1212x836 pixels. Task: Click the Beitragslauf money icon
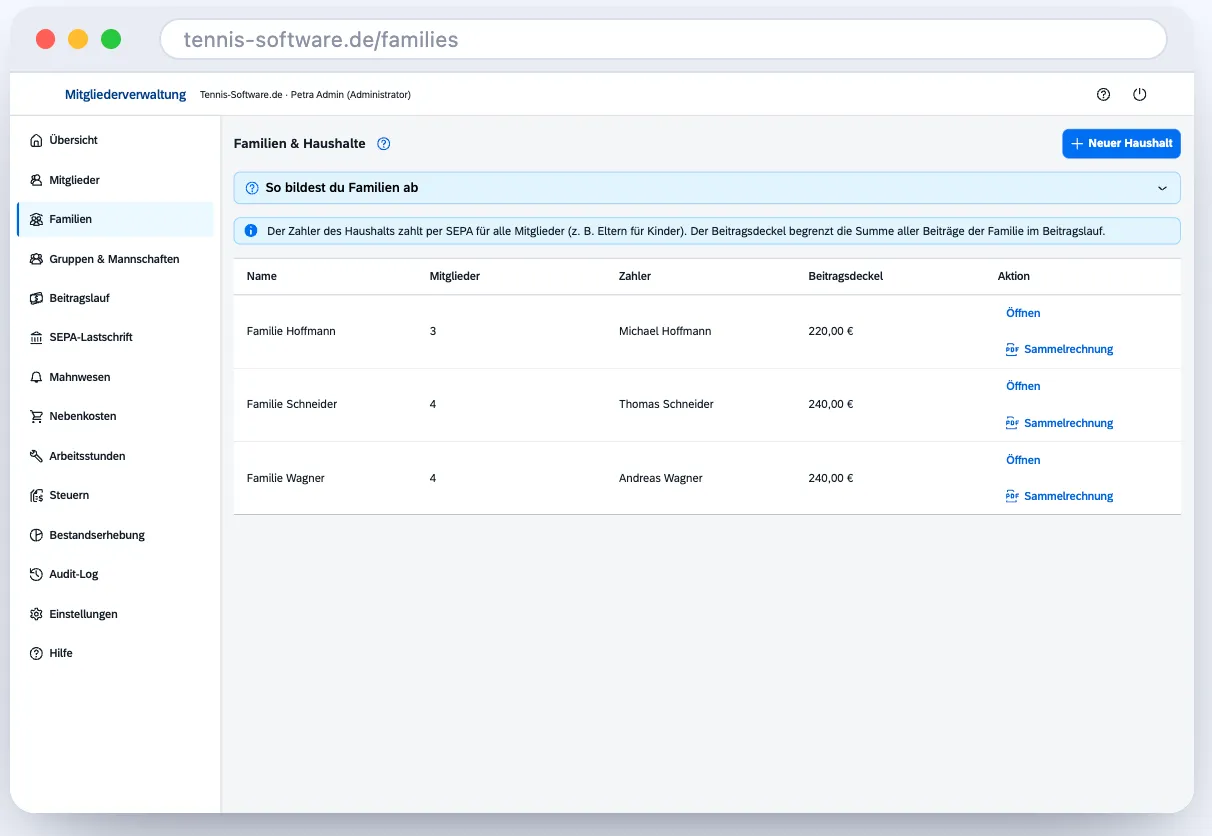click(36, 298)
